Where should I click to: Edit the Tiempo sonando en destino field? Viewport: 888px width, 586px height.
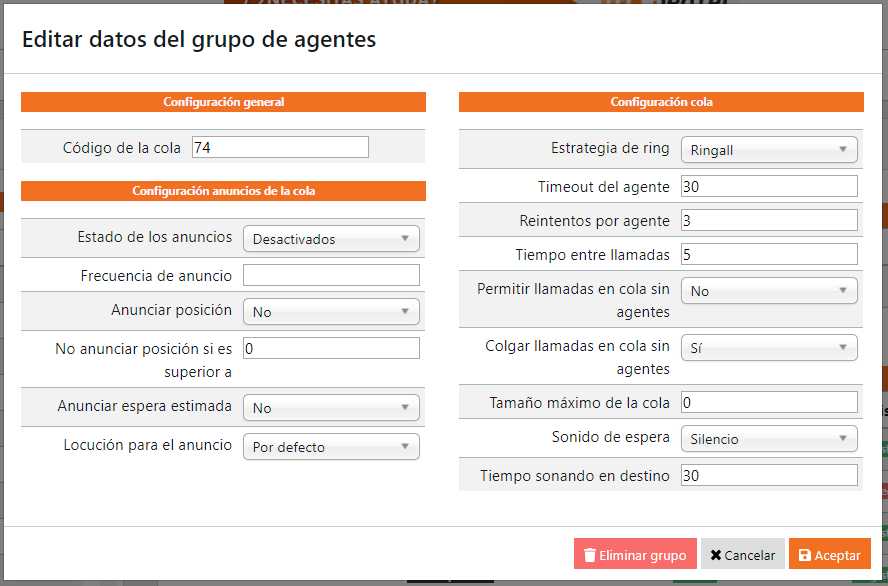pos(769,475)
